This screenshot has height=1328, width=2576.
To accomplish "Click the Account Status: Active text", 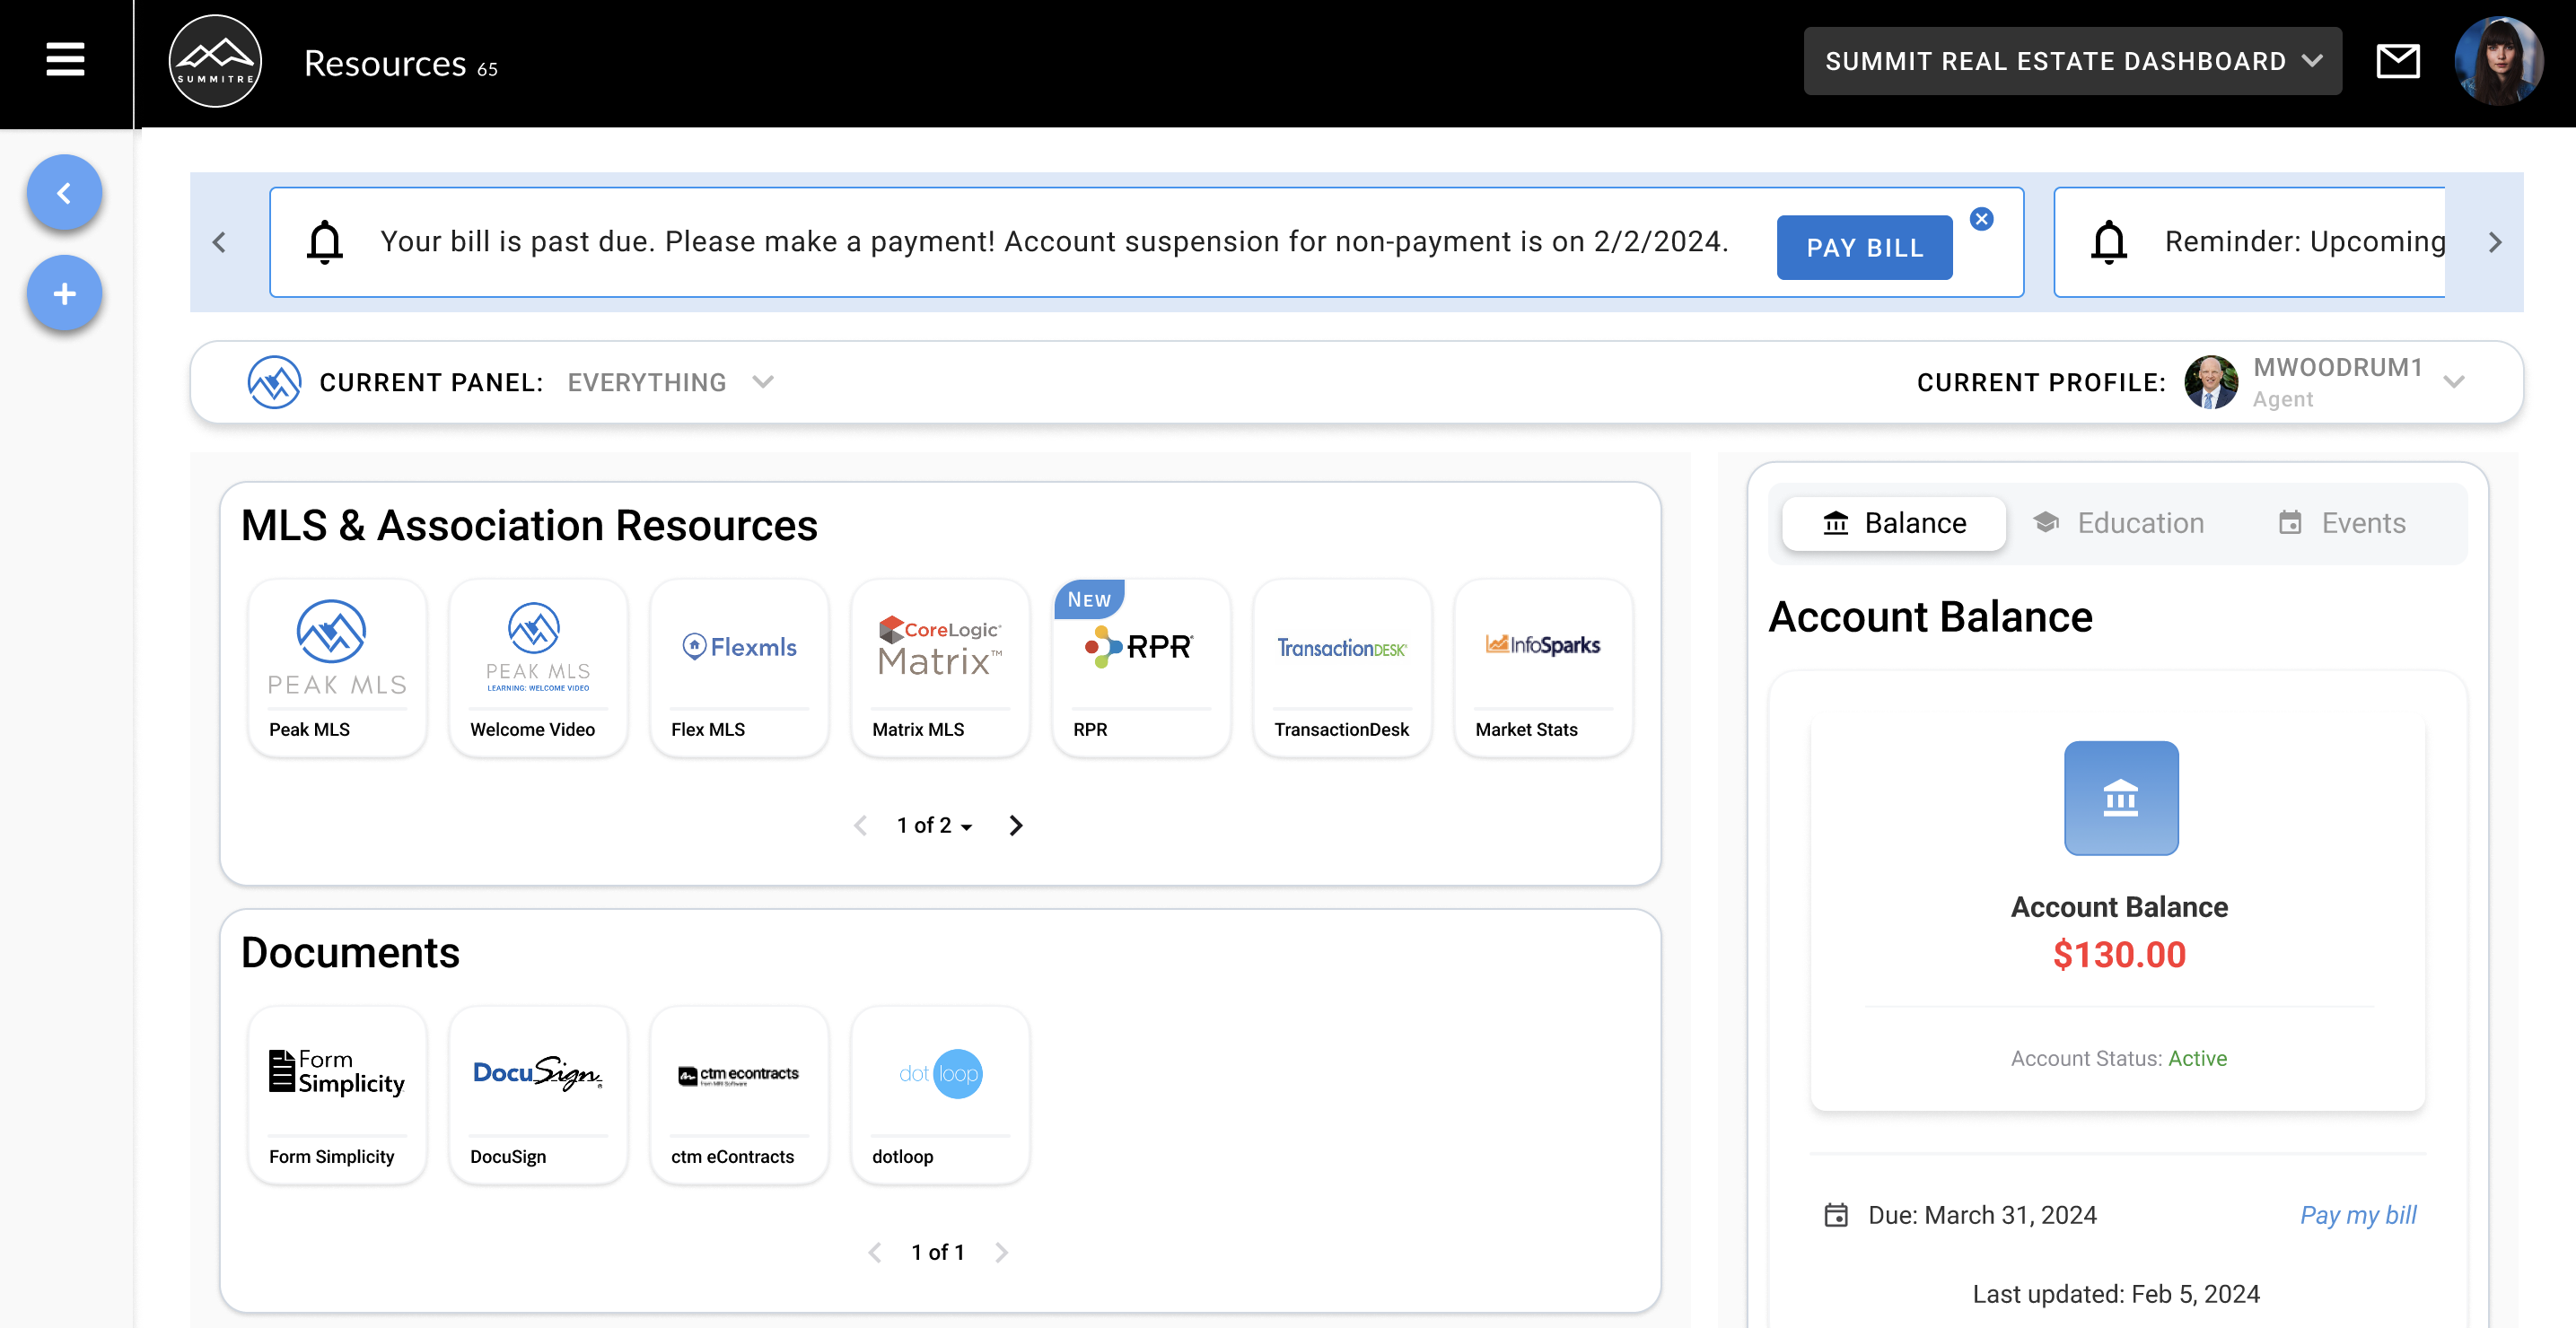I will click(x=2119, y=1058).
